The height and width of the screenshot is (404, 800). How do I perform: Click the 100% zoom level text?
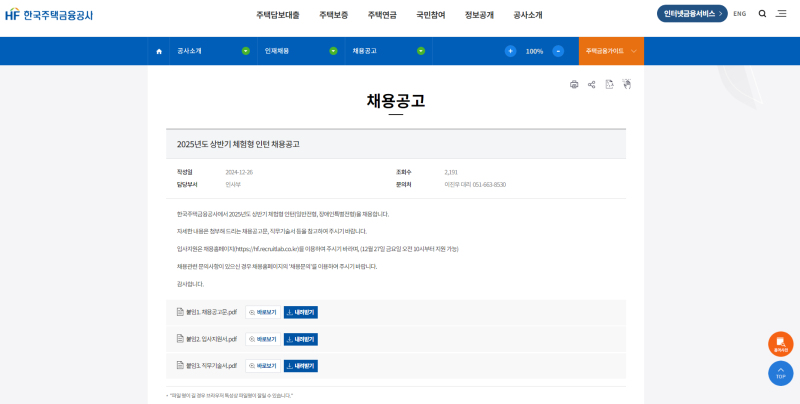pos(534,52)
